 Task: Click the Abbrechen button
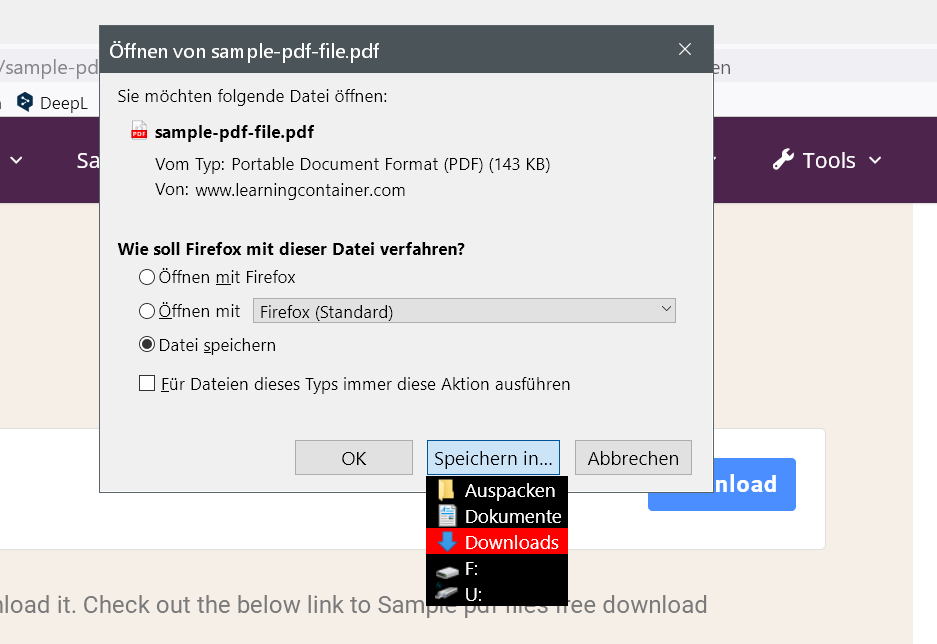pos(633,458)
